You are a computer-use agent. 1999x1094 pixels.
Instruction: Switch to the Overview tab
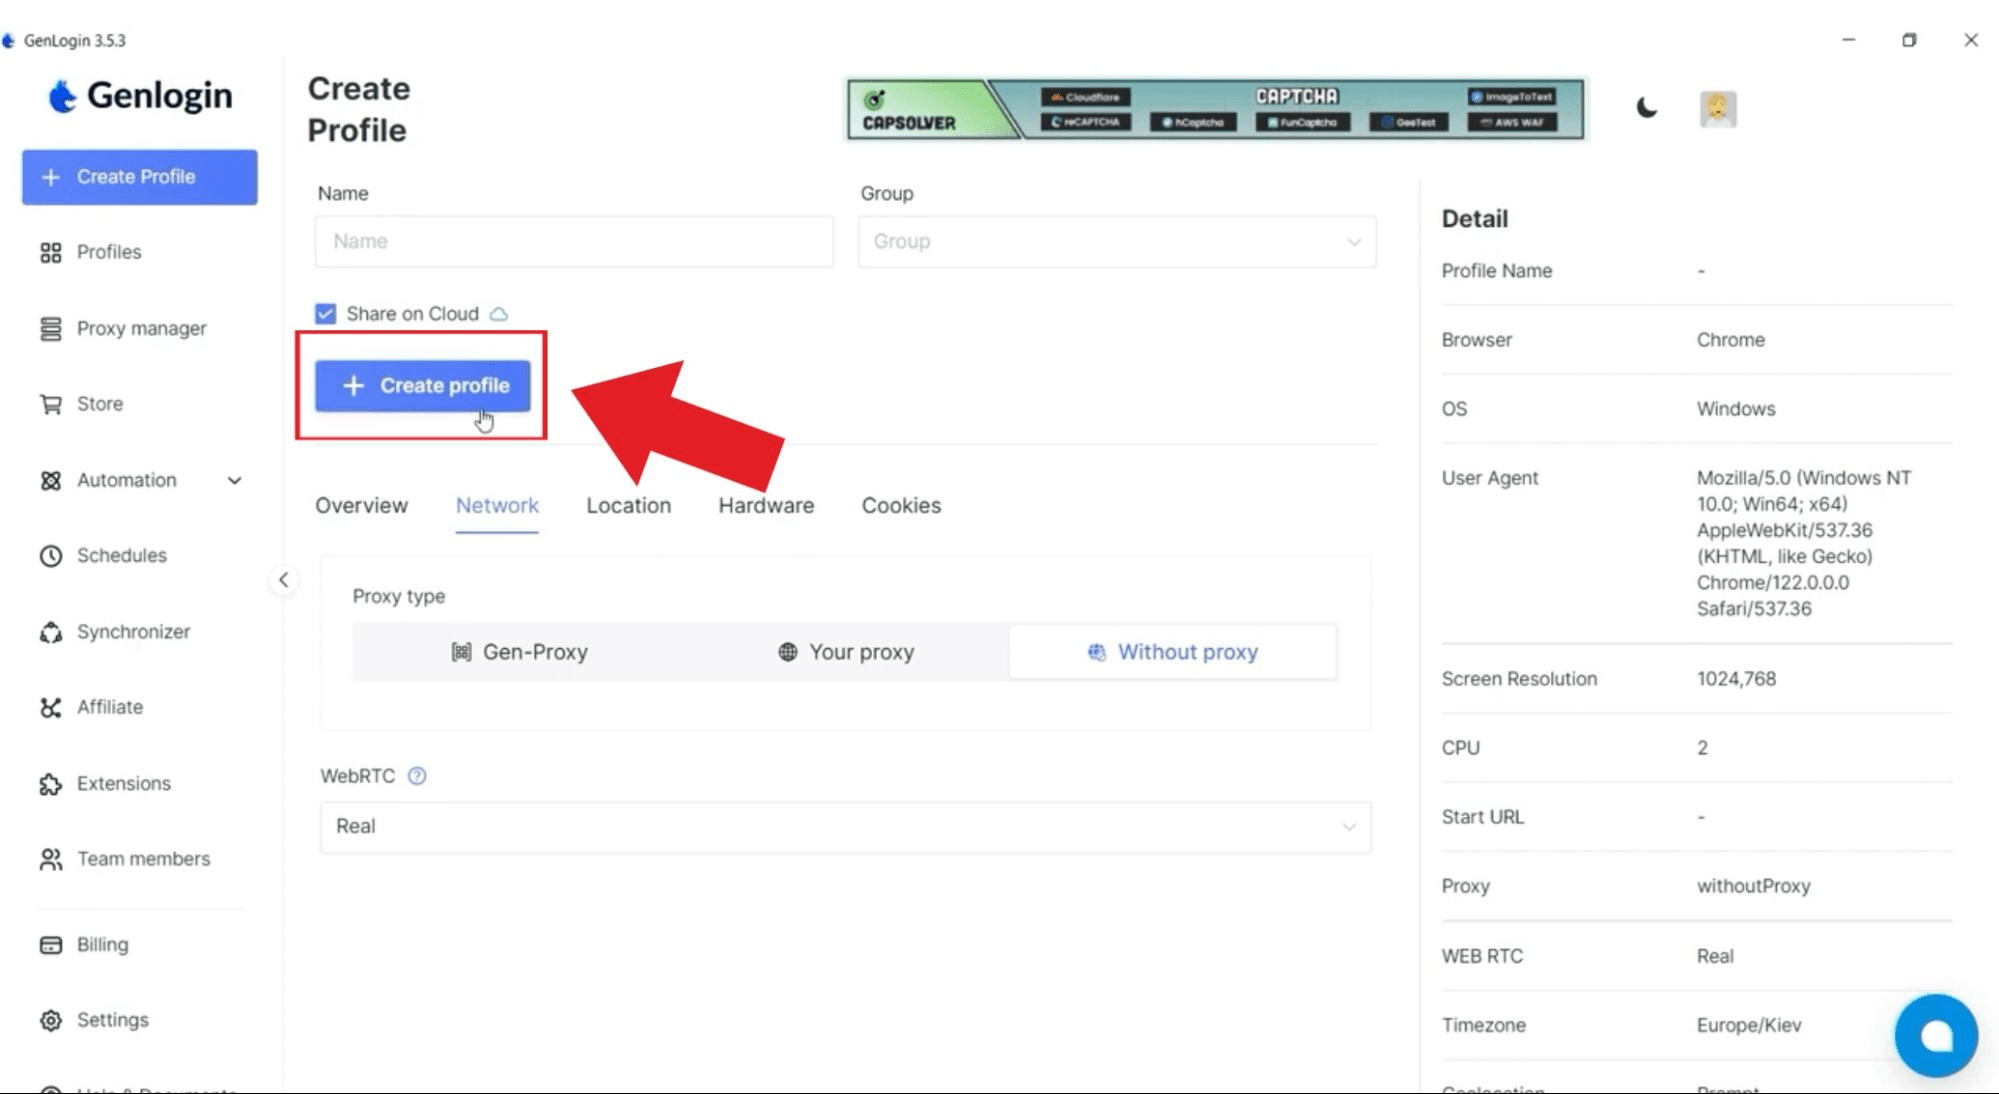click(x=361, y=506)
